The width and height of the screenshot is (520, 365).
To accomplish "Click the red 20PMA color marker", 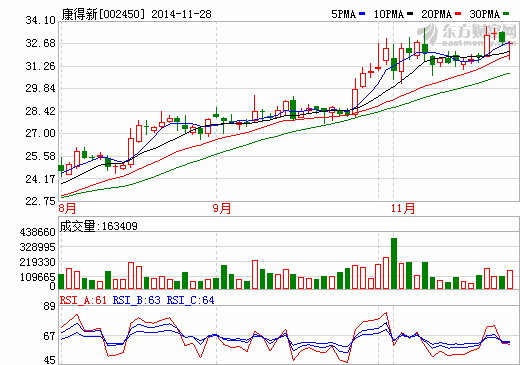I will (458, 14).
